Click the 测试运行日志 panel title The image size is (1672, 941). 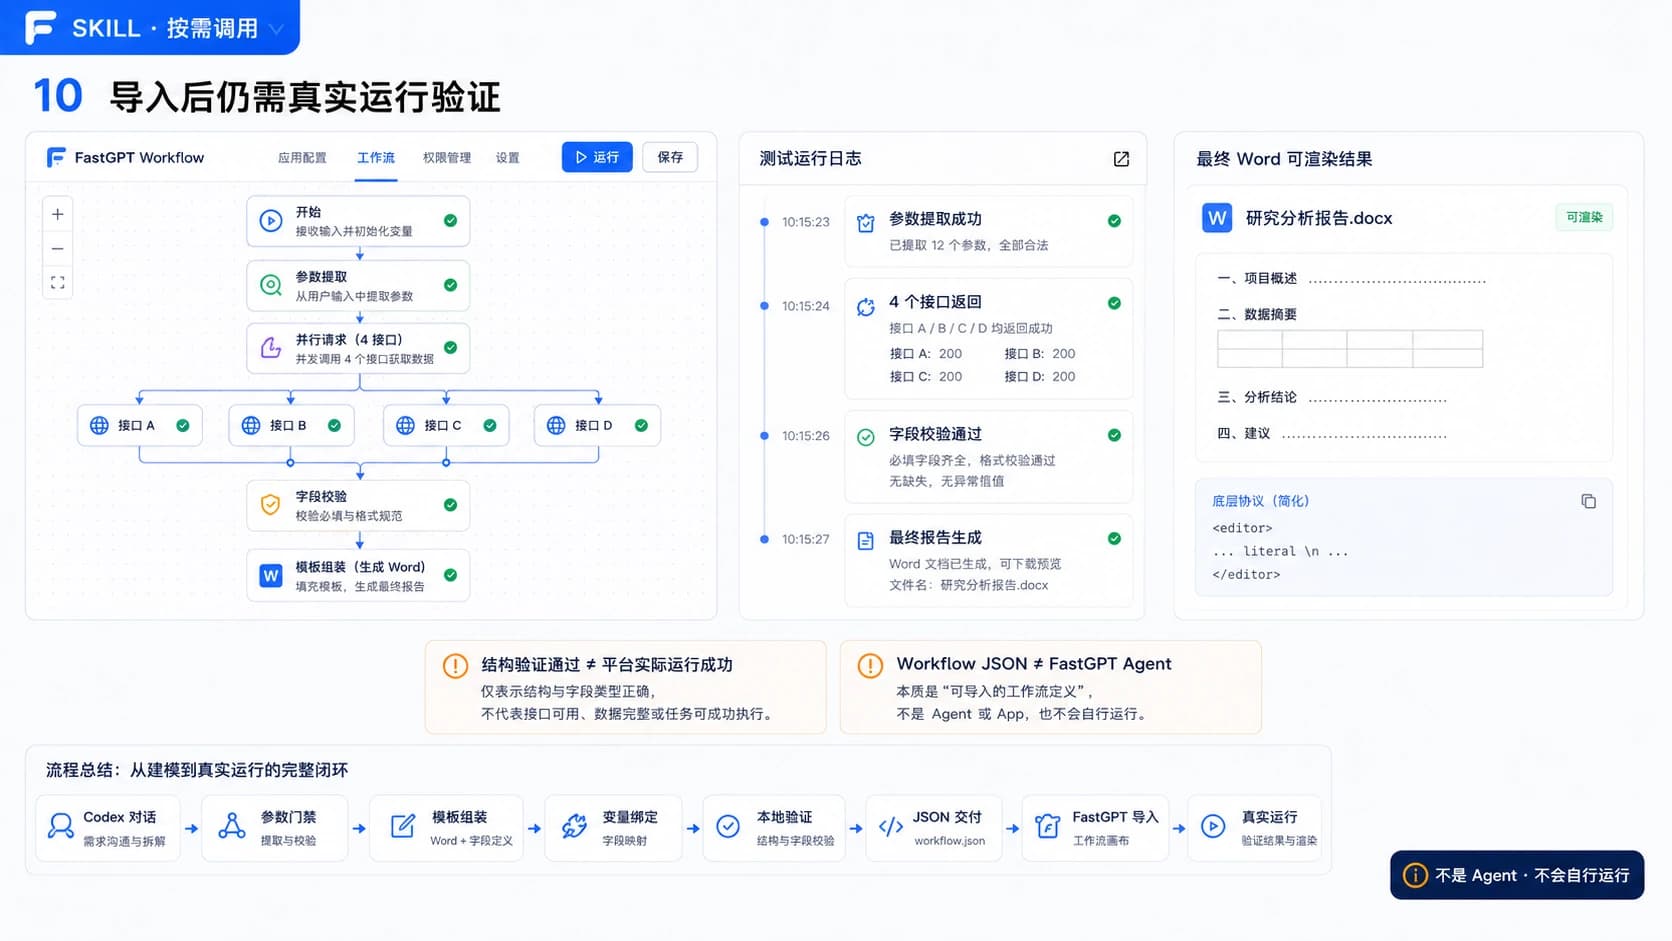click(810, 159)
